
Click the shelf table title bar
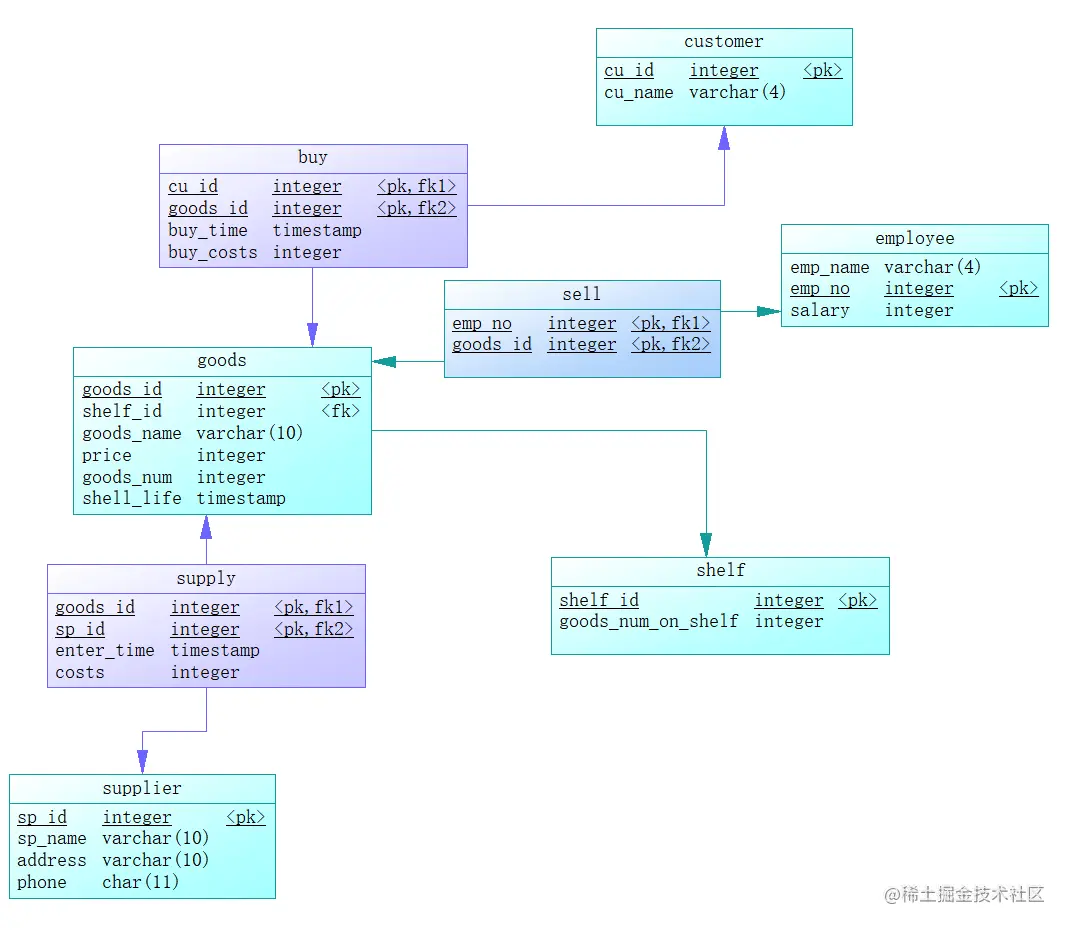[720, 570]
